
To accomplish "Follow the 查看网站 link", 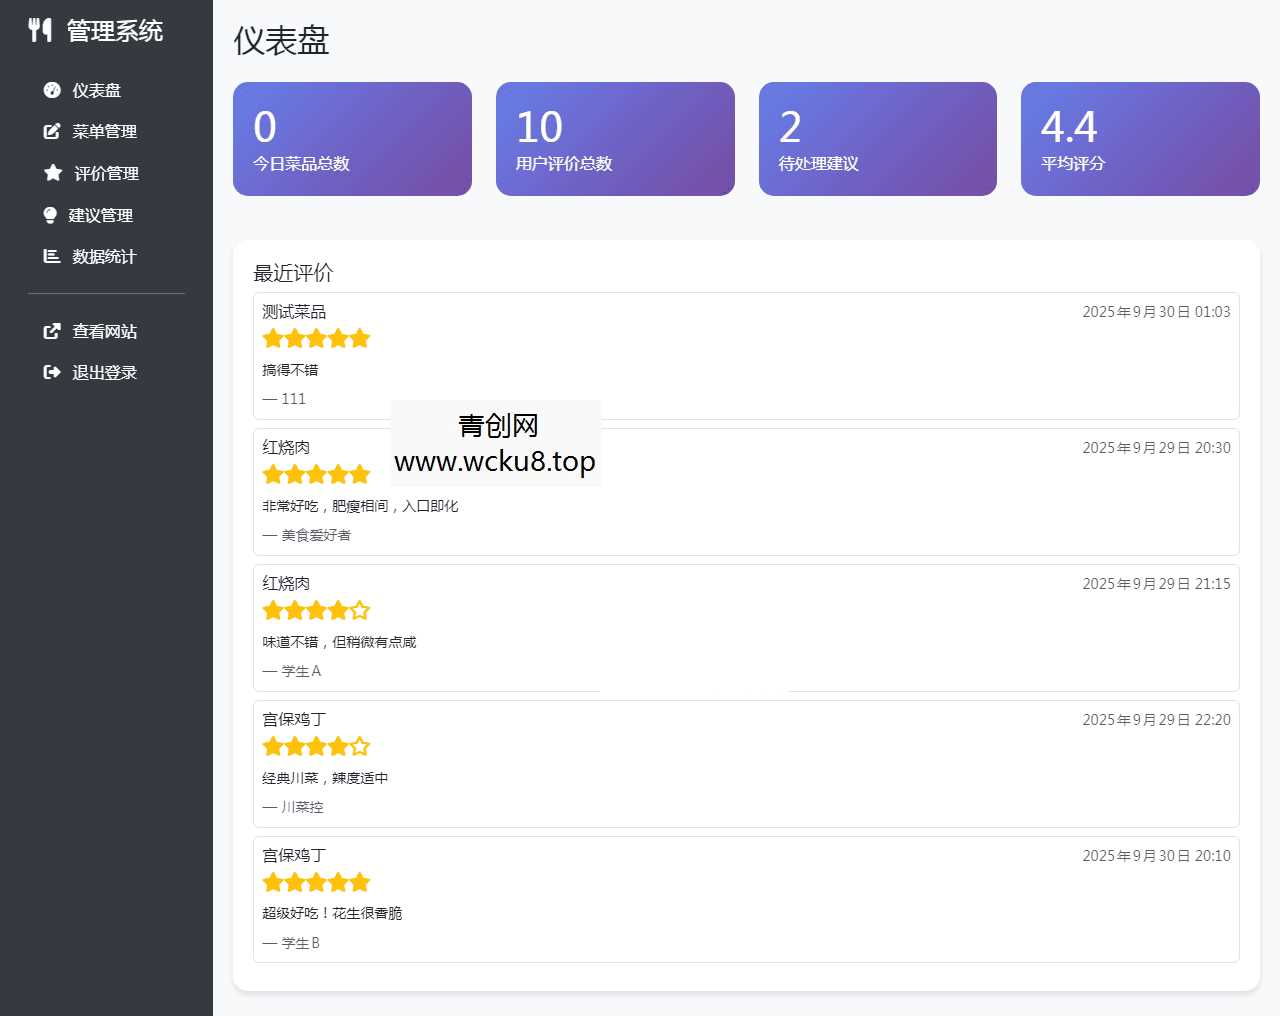I will coord(104,331).
